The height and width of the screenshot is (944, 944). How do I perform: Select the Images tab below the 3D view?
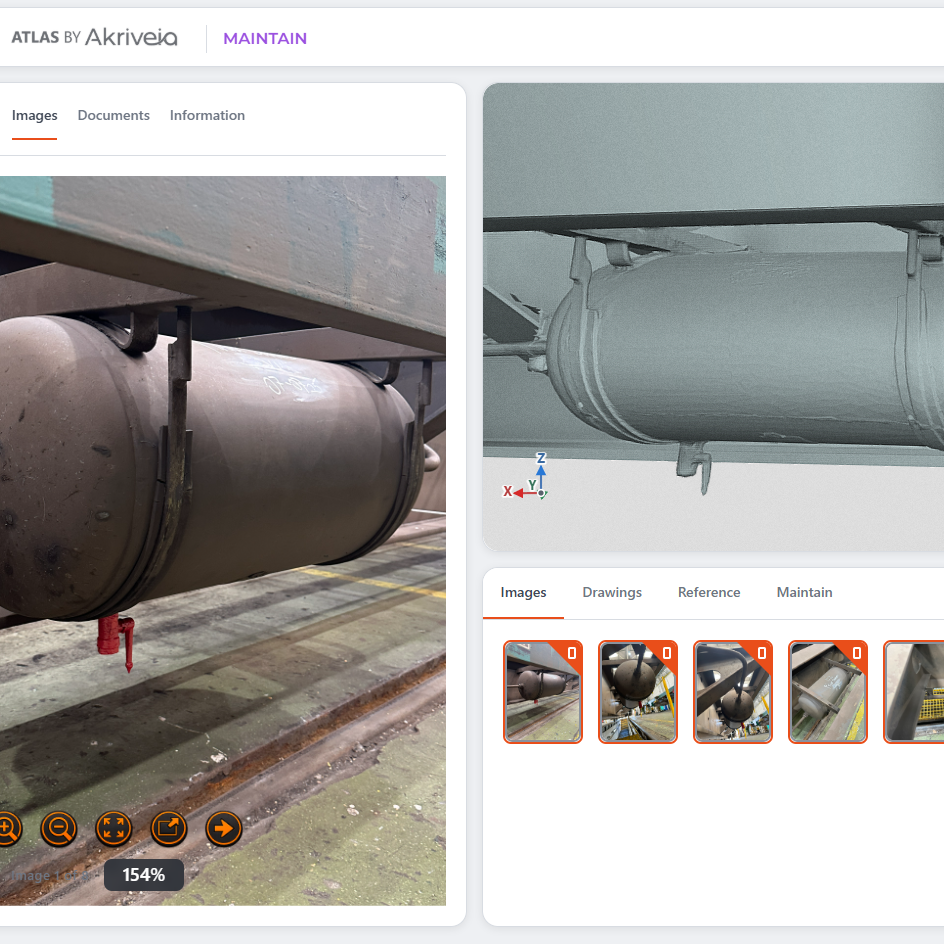523,592
